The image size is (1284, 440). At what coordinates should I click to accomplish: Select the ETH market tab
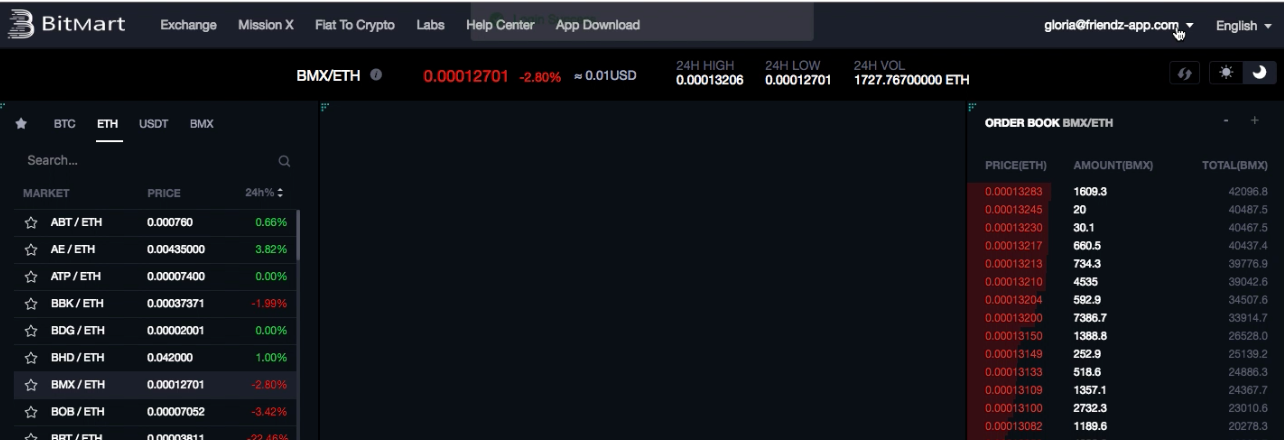pos(108,124)
